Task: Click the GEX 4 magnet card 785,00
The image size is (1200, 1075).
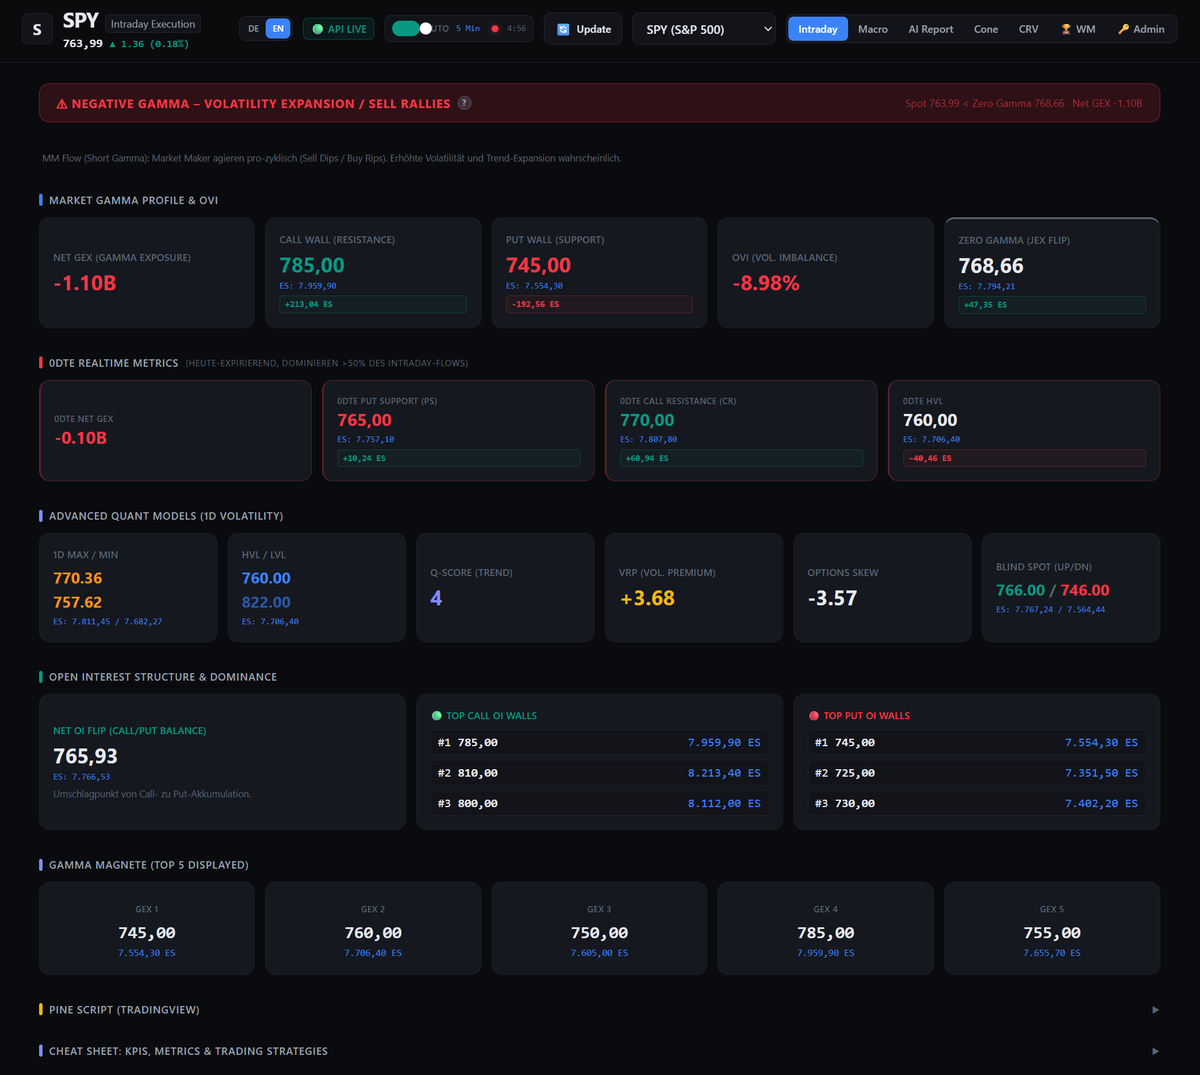Action: click(x=826, y=928)
